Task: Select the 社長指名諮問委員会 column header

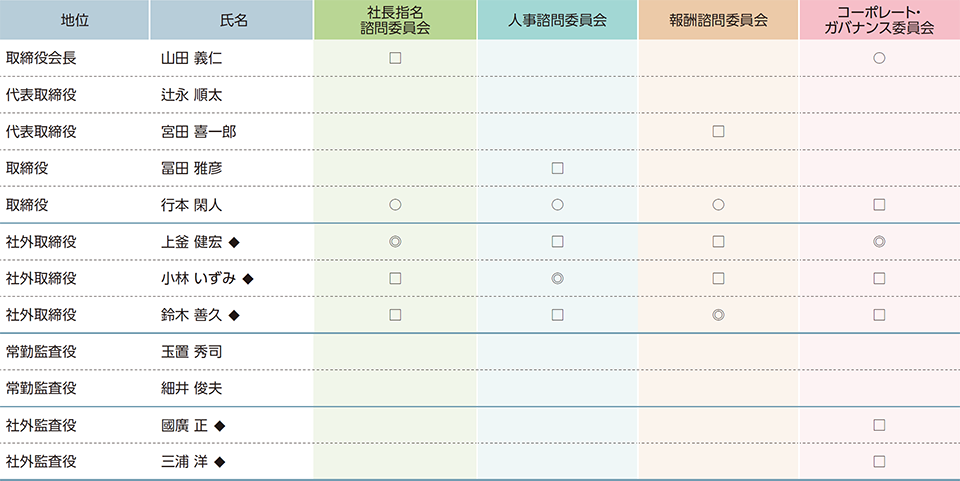Action: click(395, 20)
